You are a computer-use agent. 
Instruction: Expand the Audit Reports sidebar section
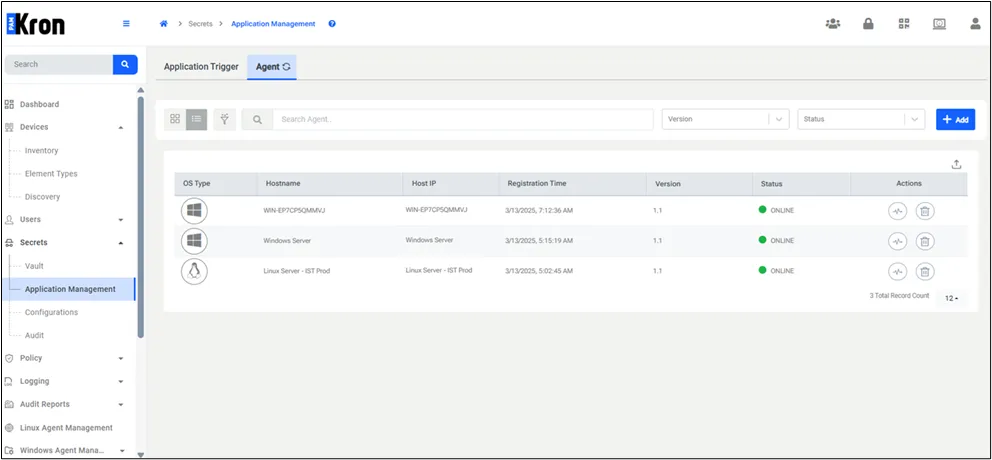pyautogui.click(x=121, y=405)
